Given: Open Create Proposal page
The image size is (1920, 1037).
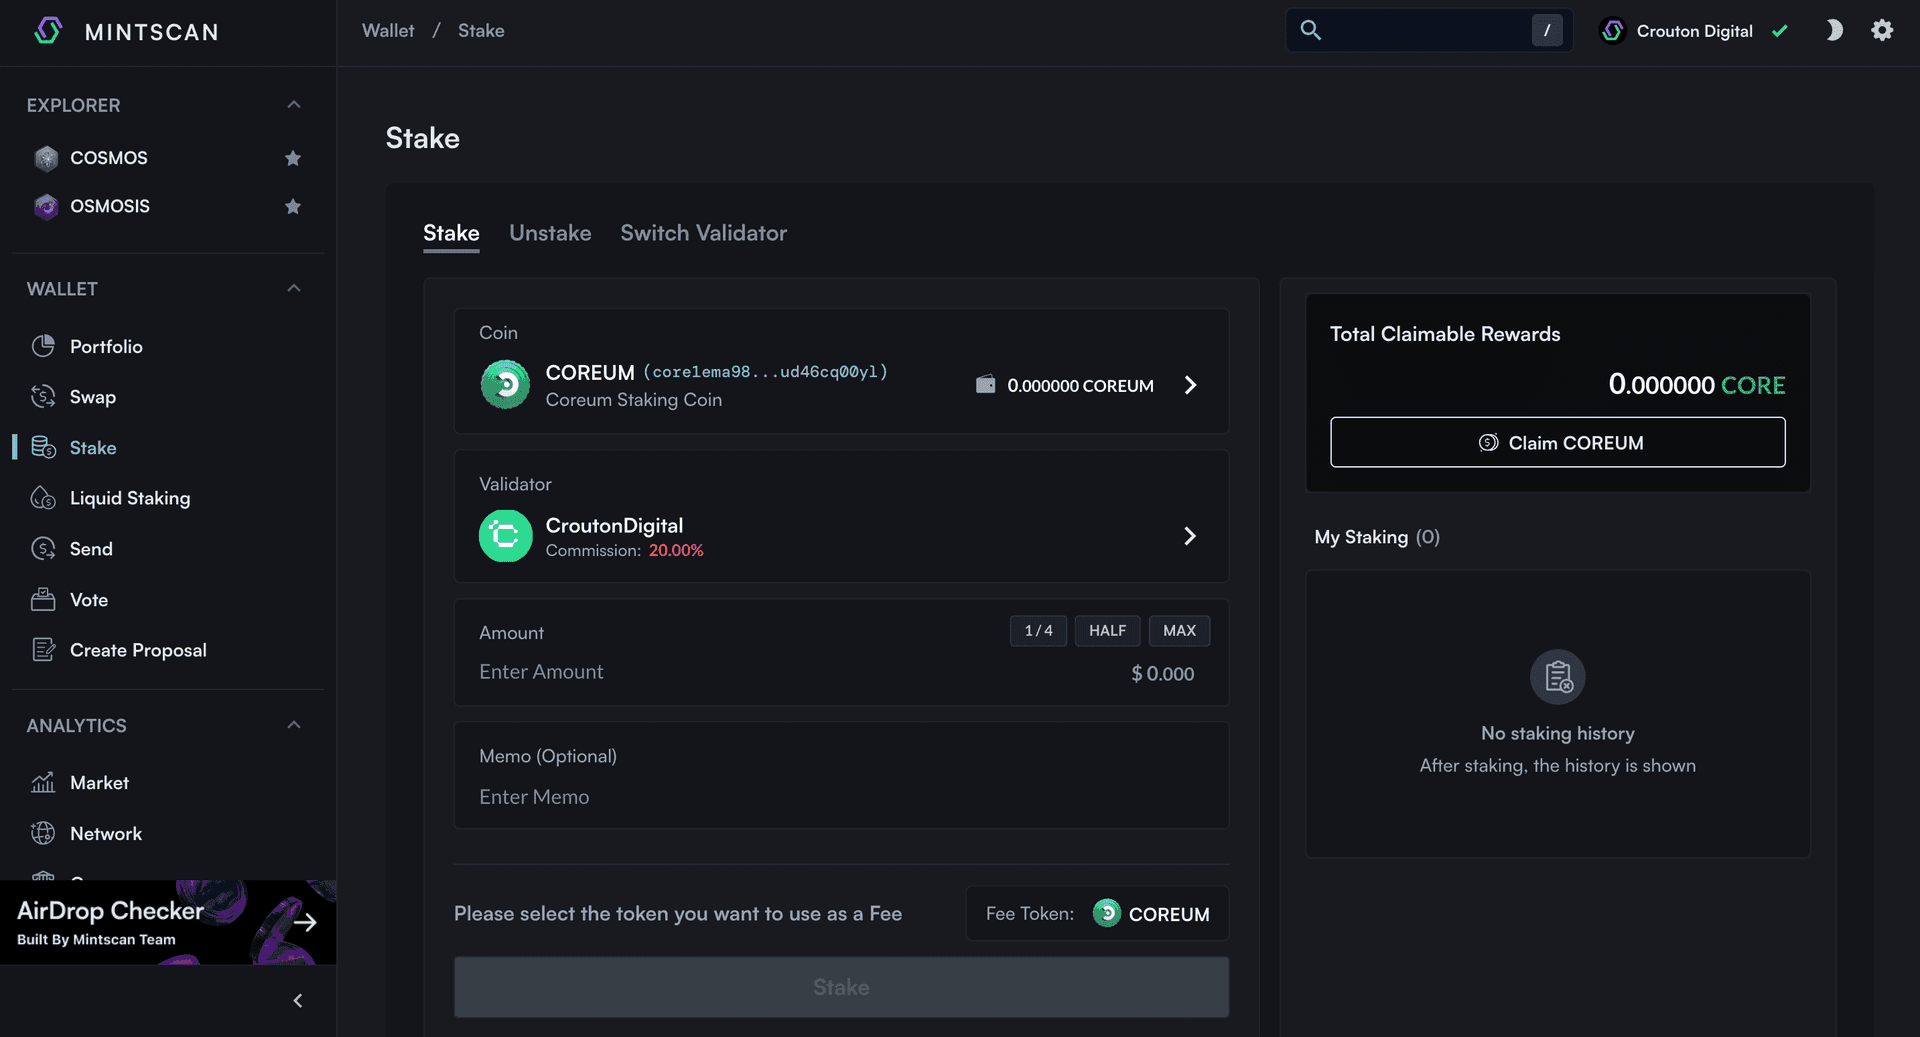Looking at the screenshot, I should pos(138,650).
